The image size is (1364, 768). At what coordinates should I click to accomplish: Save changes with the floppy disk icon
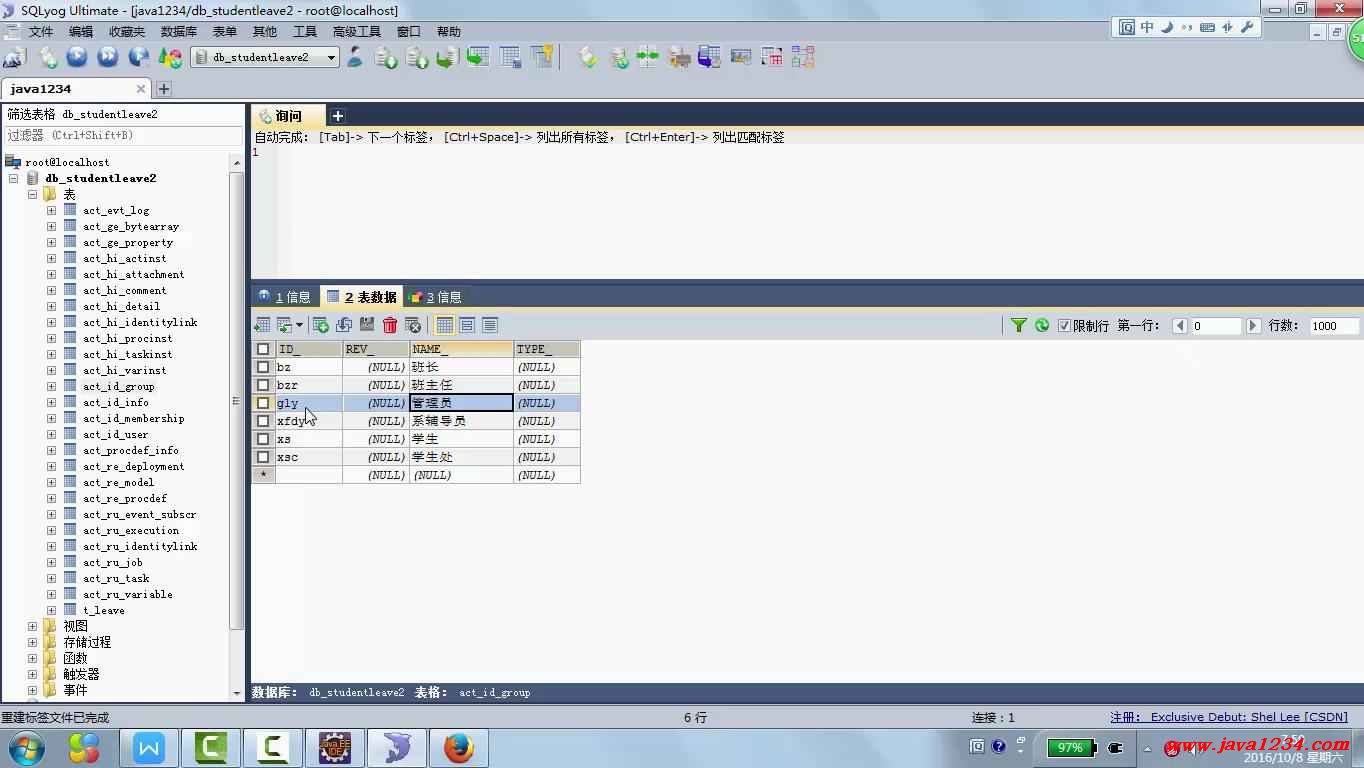pos(367,325)
